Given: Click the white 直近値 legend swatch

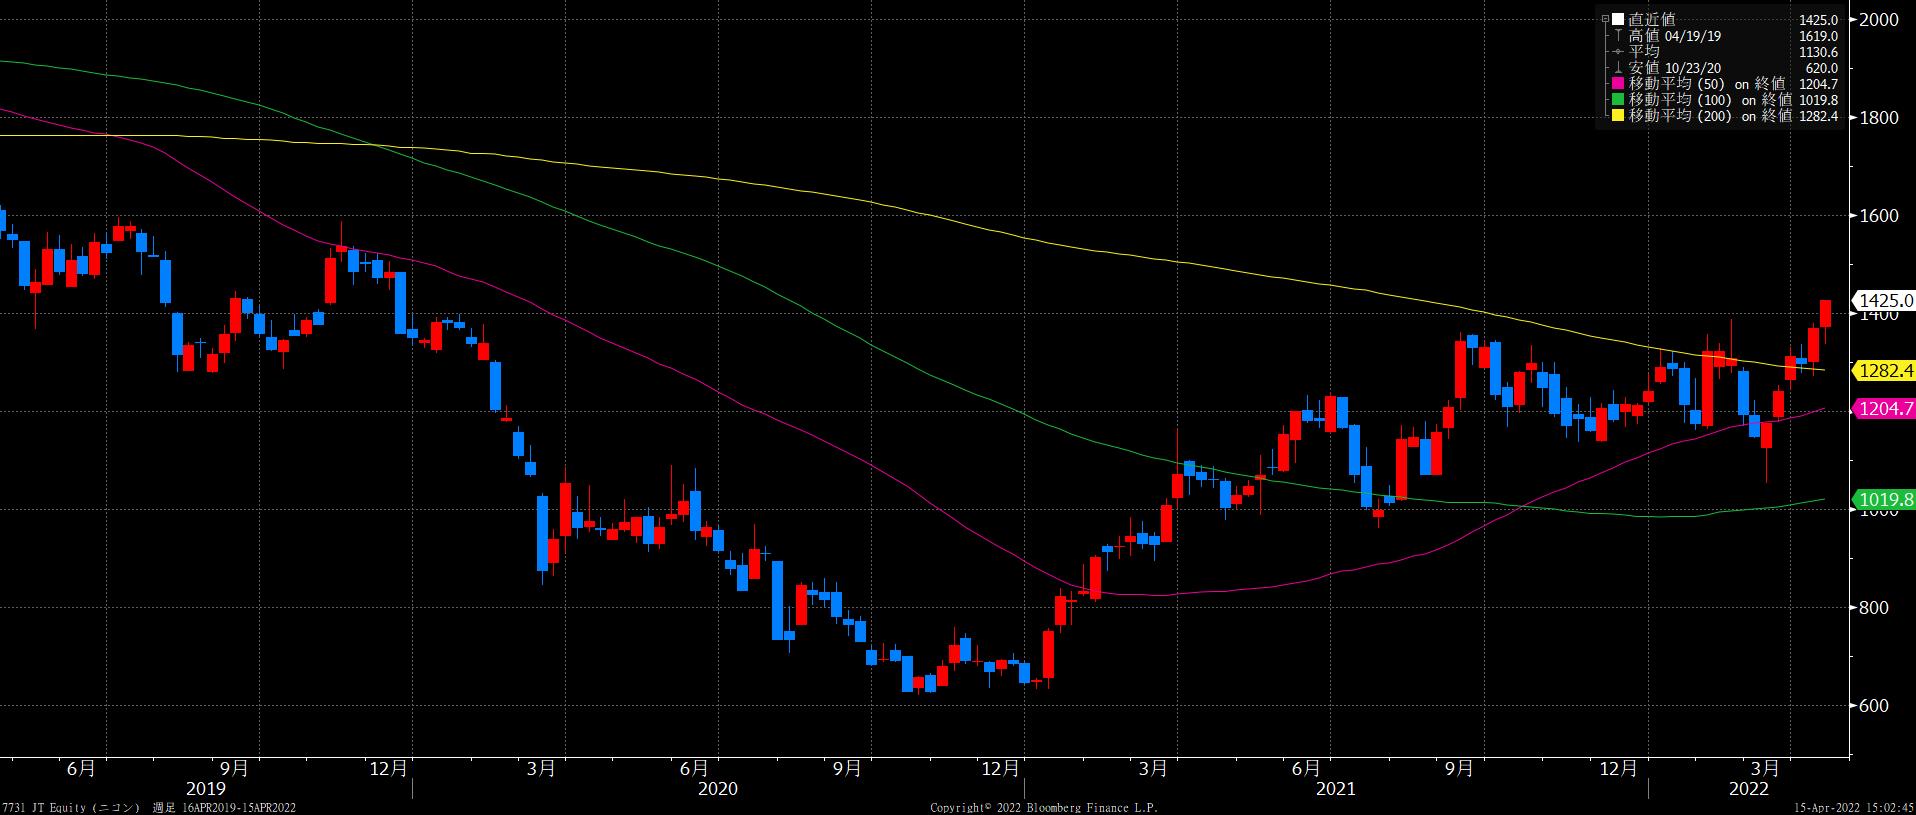Looking at the screenshot, I should [x=1617, y=19].
